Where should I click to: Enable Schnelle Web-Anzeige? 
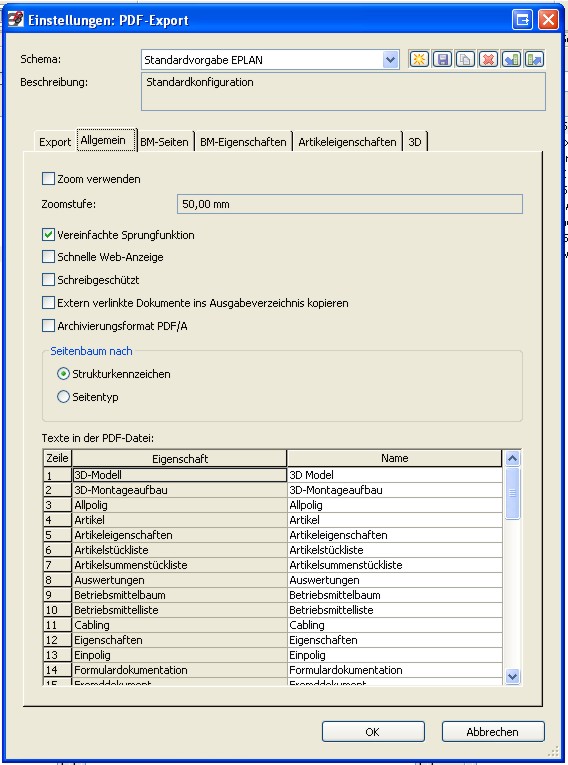48,257
